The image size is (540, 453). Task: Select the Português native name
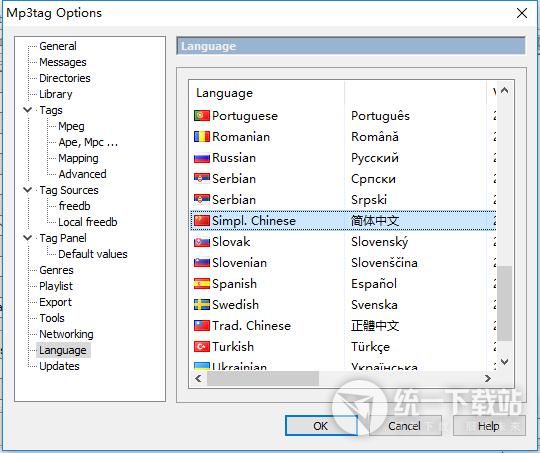tap(381, 116)
